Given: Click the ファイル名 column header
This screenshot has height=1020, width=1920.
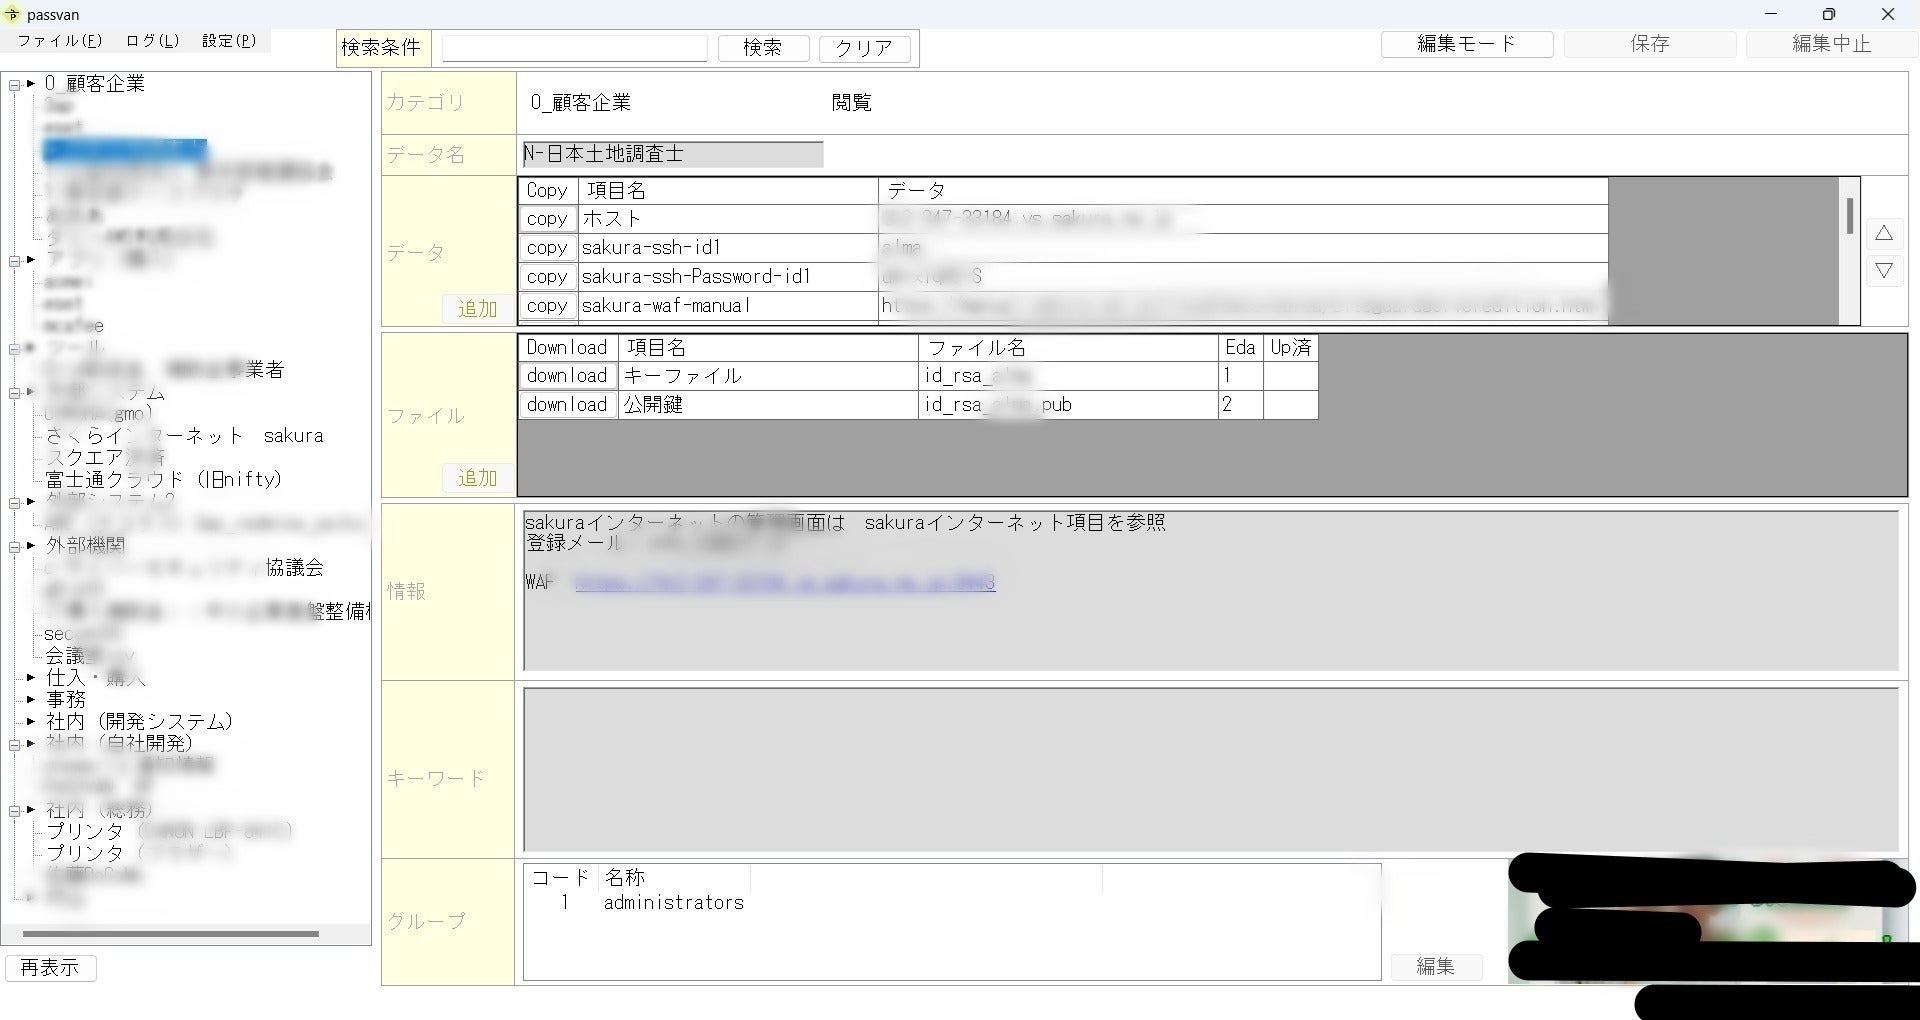Looking at the screenshot, I should pos(1067,348).
